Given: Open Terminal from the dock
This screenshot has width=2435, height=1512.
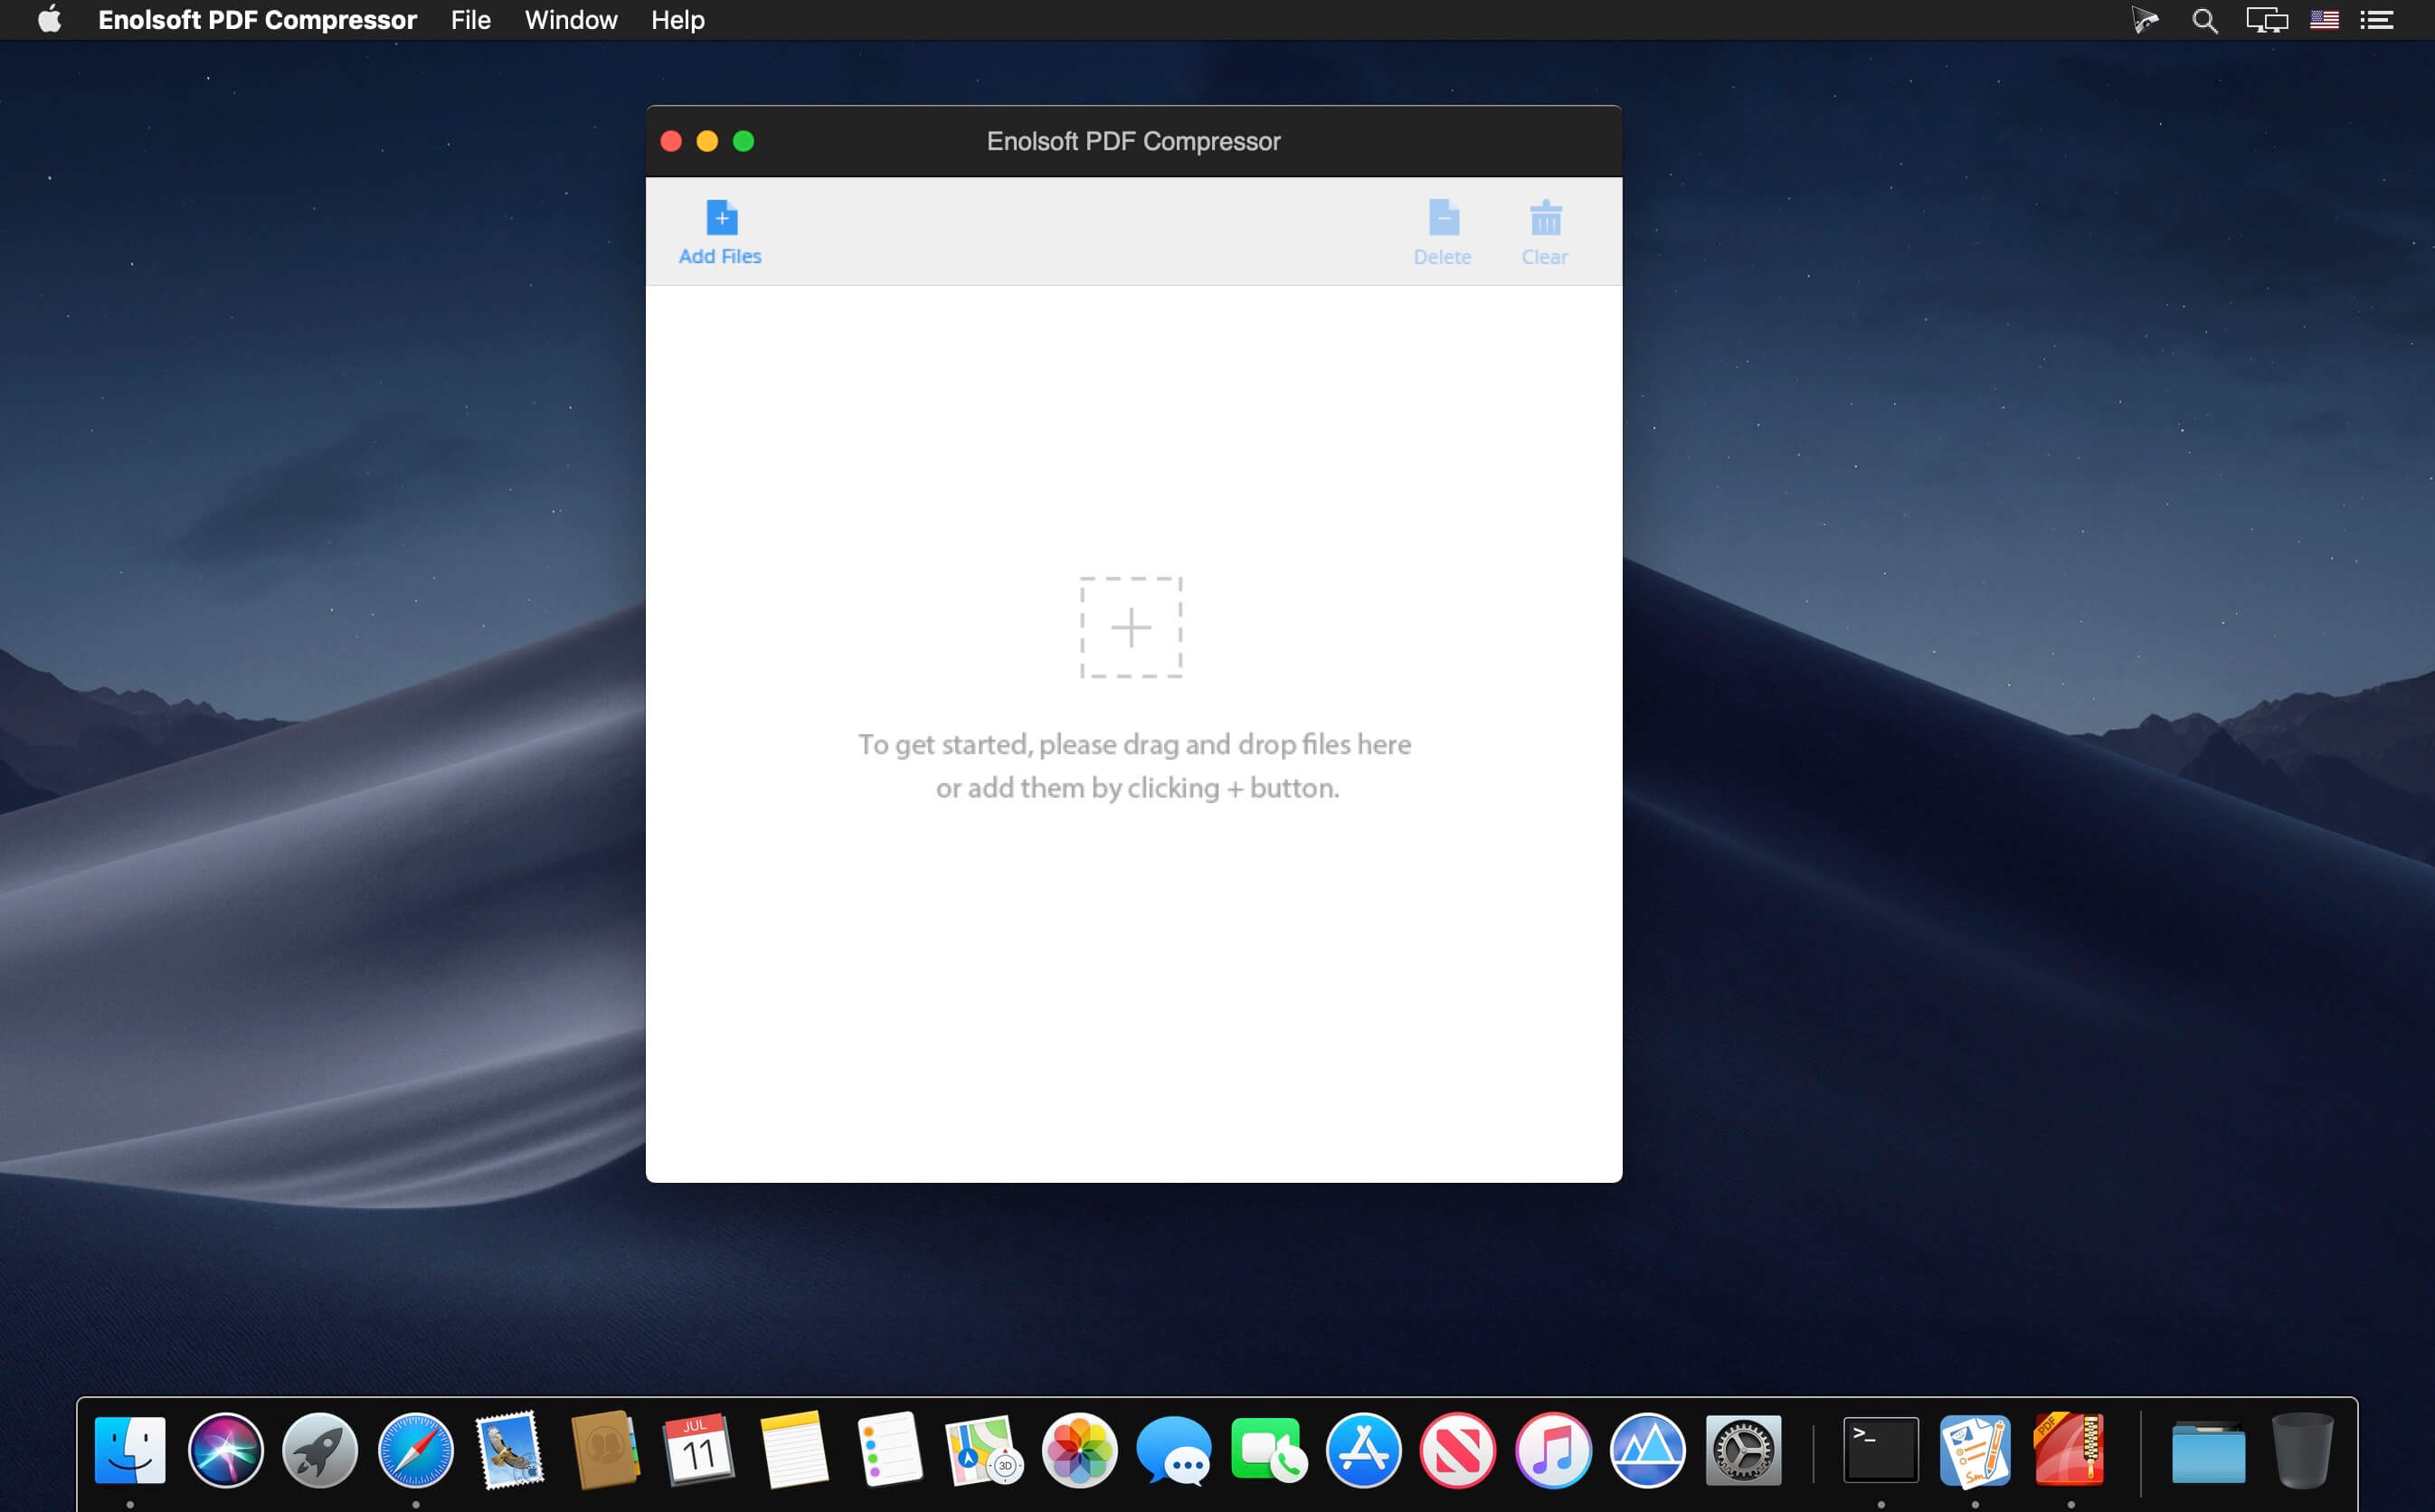Looking at the screenshot, I should [1880, 1450].
